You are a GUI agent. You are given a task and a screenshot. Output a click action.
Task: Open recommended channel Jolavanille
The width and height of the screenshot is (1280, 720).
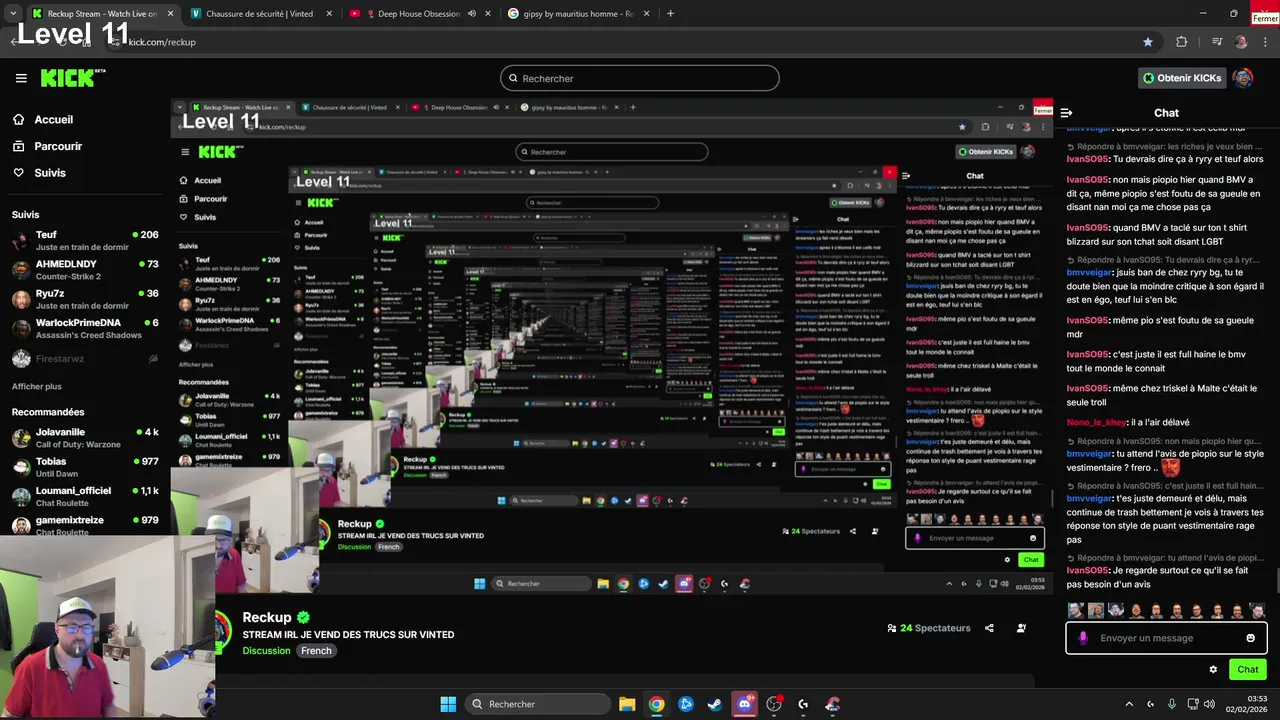point(85,437)
